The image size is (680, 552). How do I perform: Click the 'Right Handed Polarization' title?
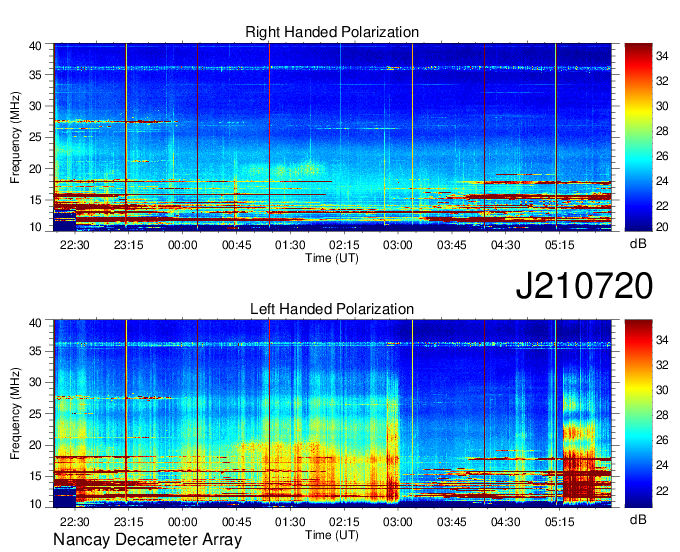point(332,32)
